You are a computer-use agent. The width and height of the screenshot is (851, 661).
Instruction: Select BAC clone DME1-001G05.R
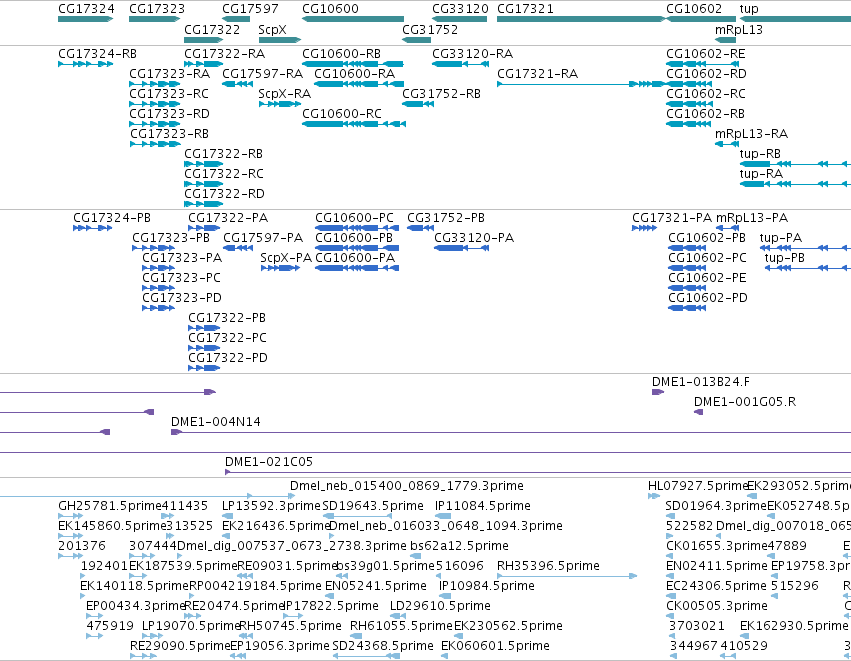click(x=745, y=402)
